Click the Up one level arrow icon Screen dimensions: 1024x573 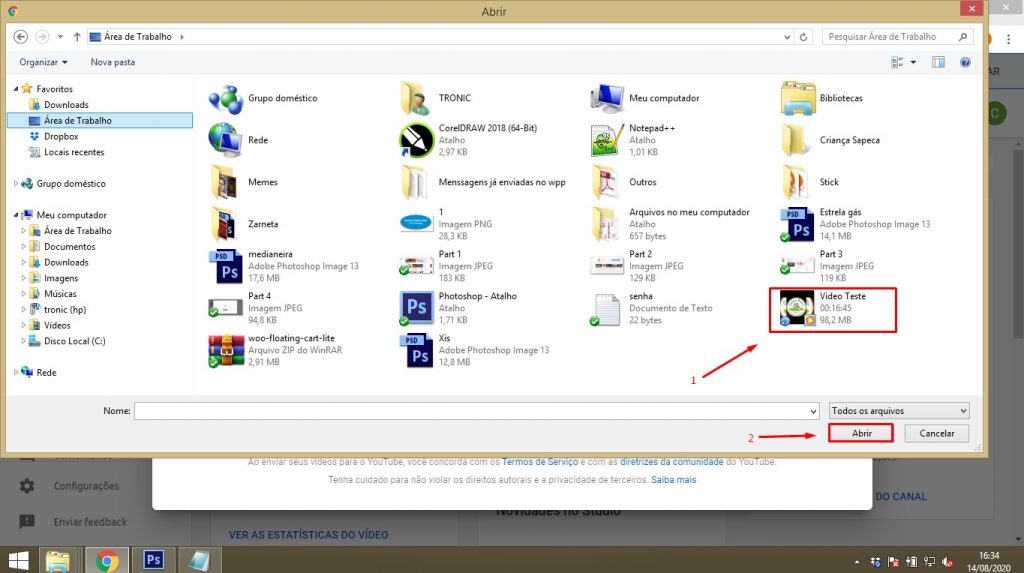tap(77, 37)
